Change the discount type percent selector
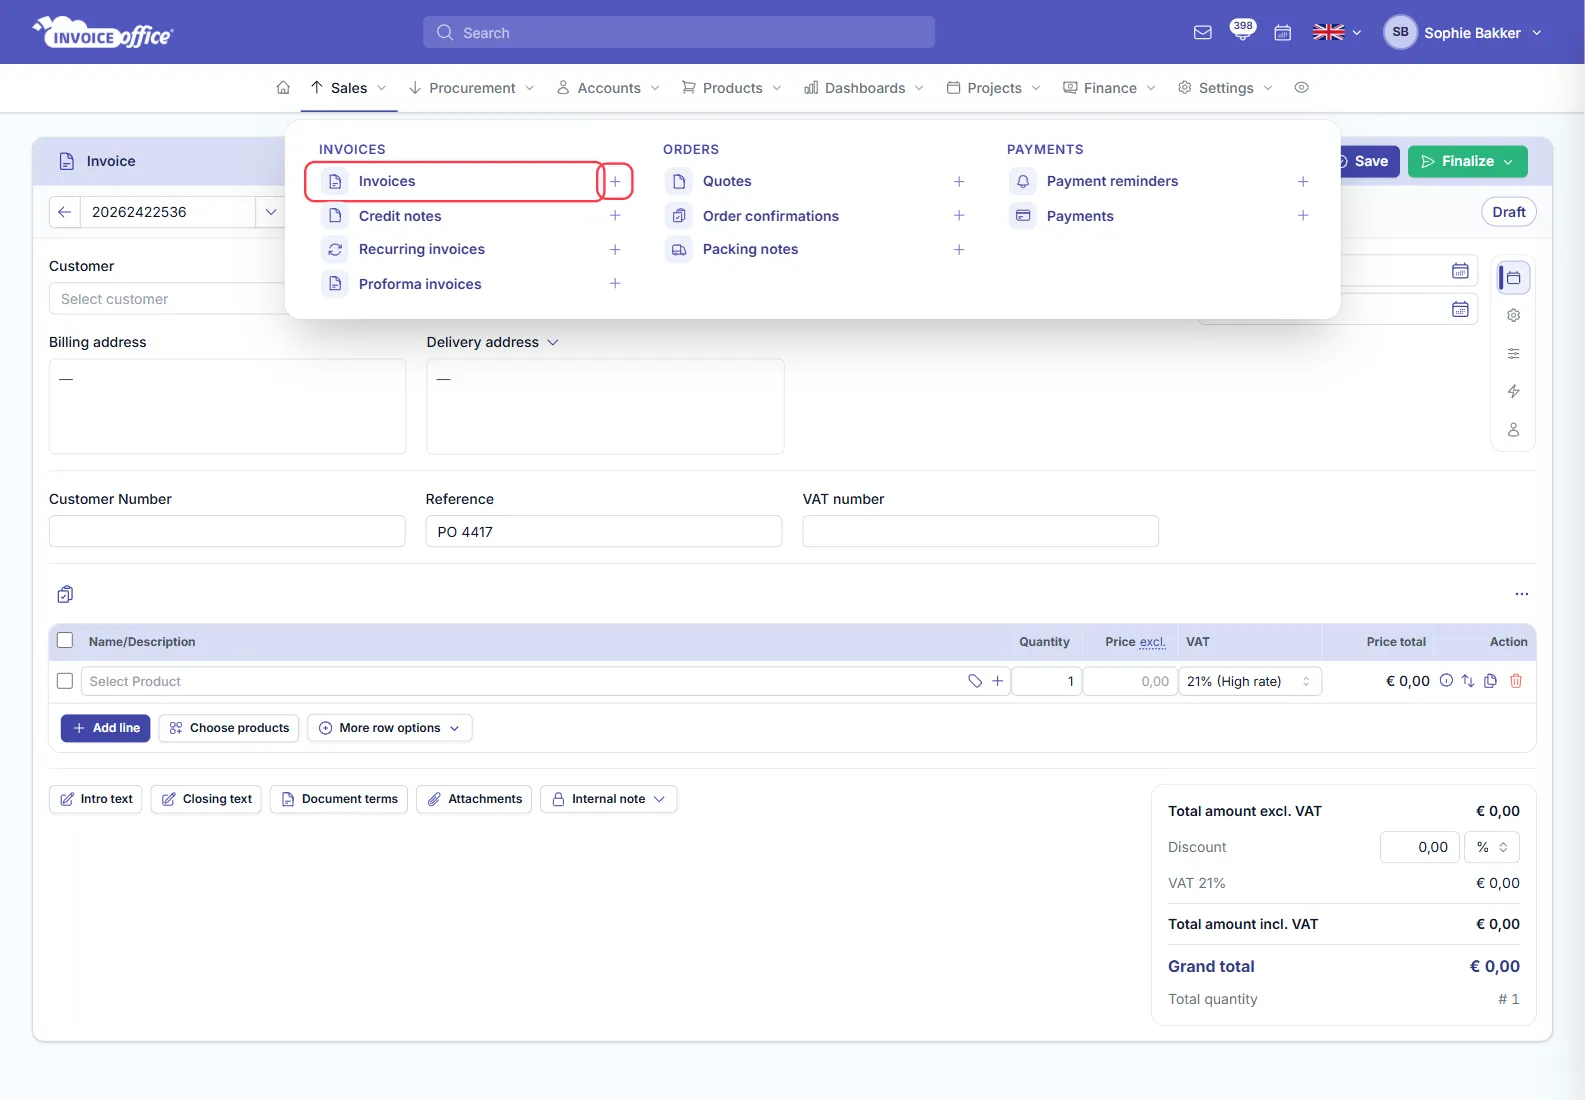The image size is (1585, 1100). [1492, 847]
